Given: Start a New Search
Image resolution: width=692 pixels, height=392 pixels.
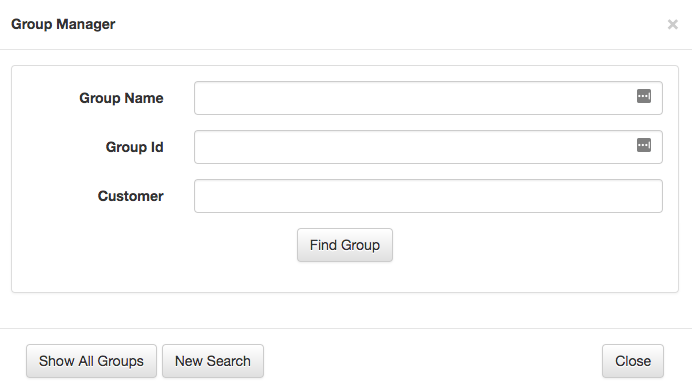Looking at the screenshot, I should pos(213,361).
